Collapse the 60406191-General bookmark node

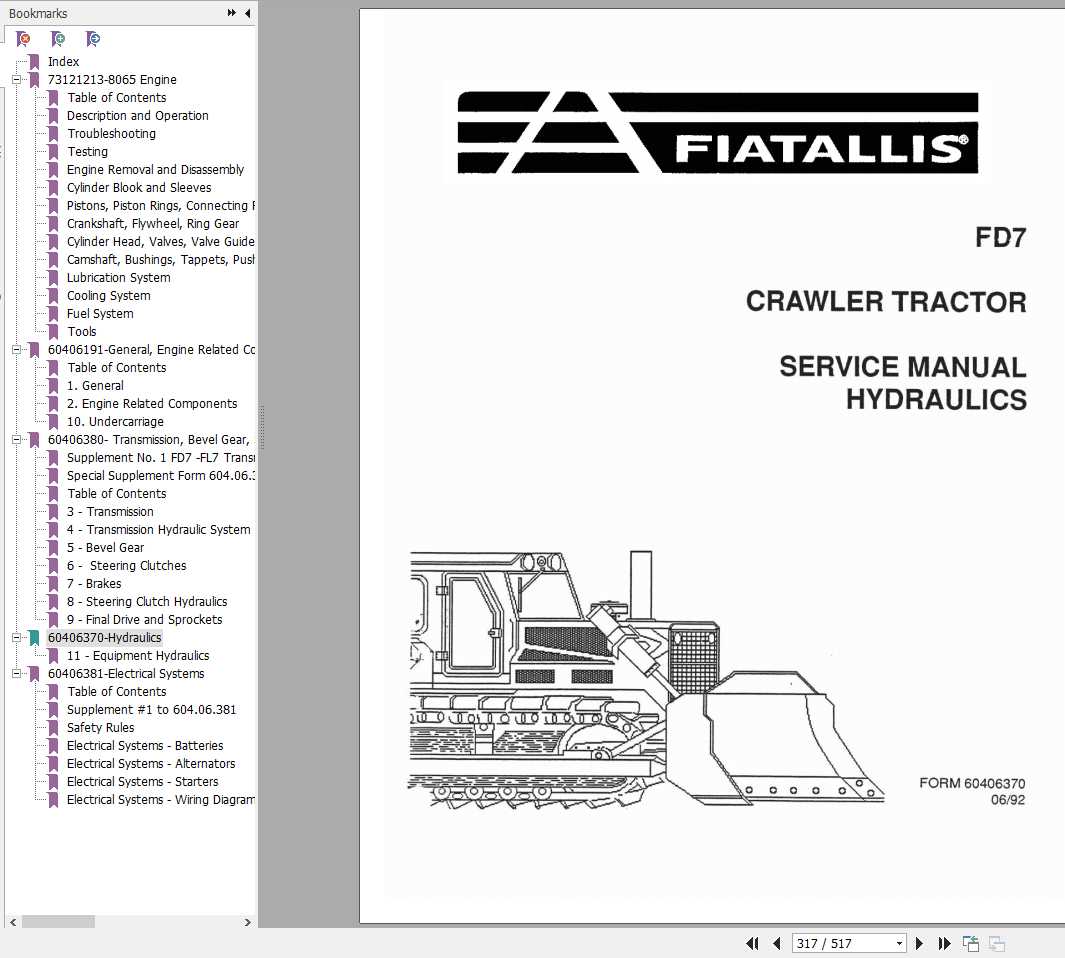pos(16,349)
